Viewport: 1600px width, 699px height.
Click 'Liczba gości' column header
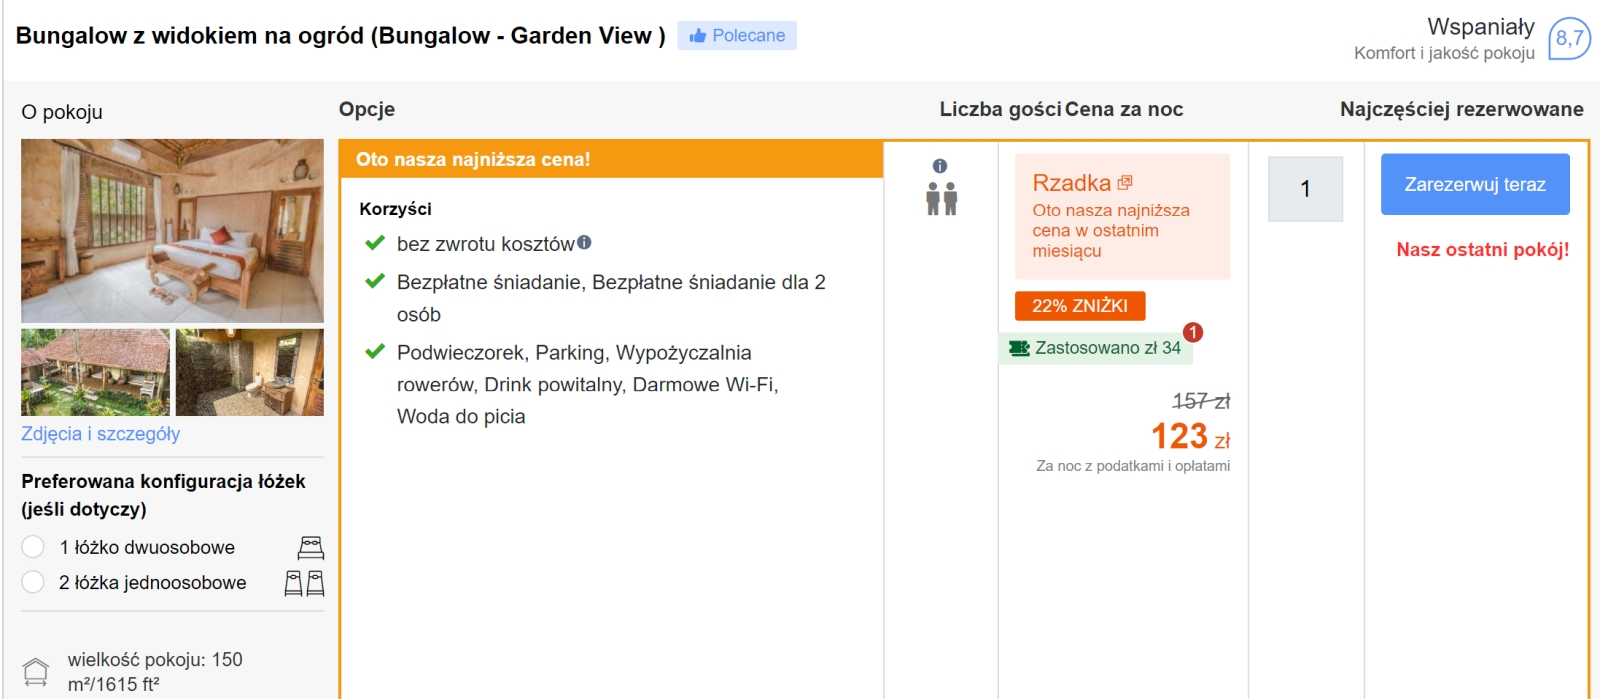(x=1000, y=109)
